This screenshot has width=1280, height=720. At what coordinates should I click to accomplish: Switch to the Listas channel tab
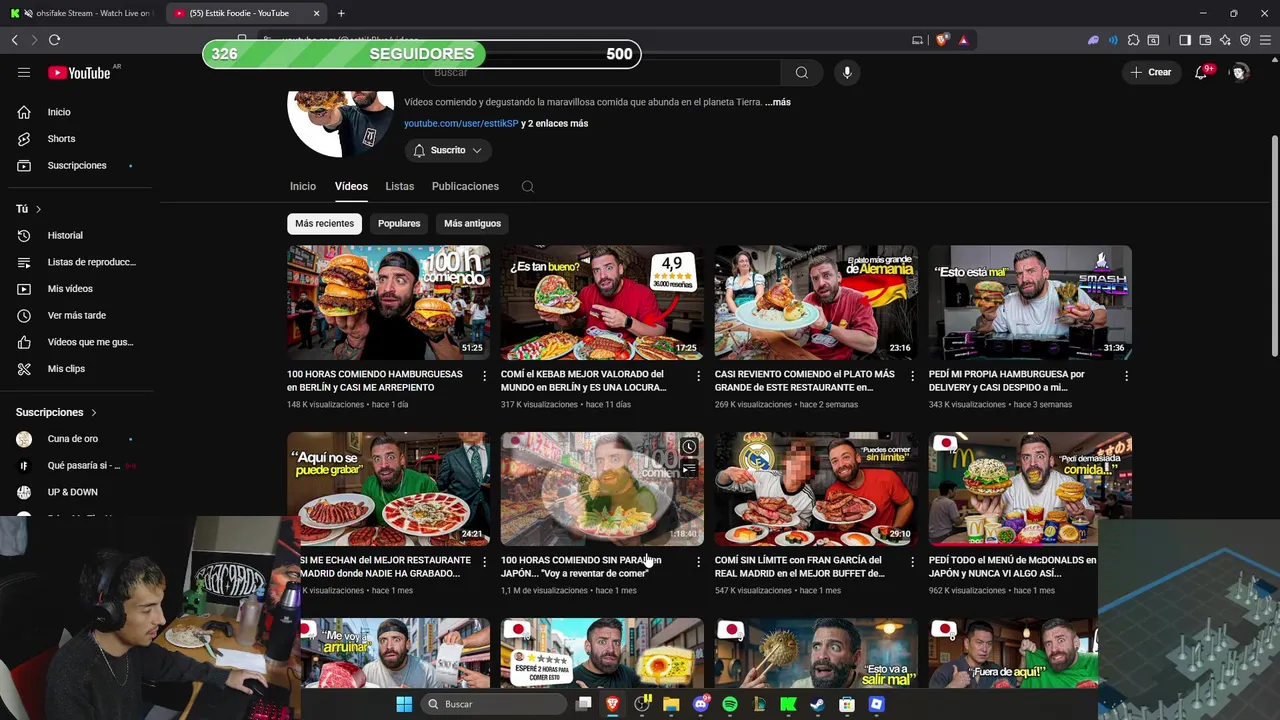point(399,186)
